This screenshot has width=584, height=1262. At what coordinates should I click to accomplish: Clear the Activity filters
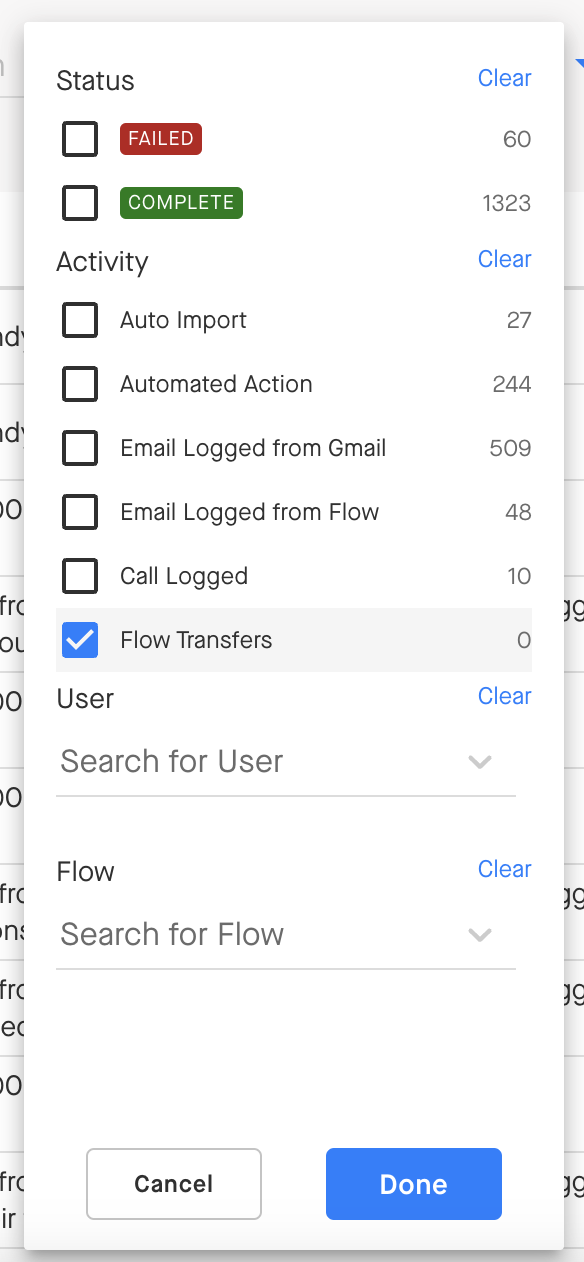(x=504, y=259)
